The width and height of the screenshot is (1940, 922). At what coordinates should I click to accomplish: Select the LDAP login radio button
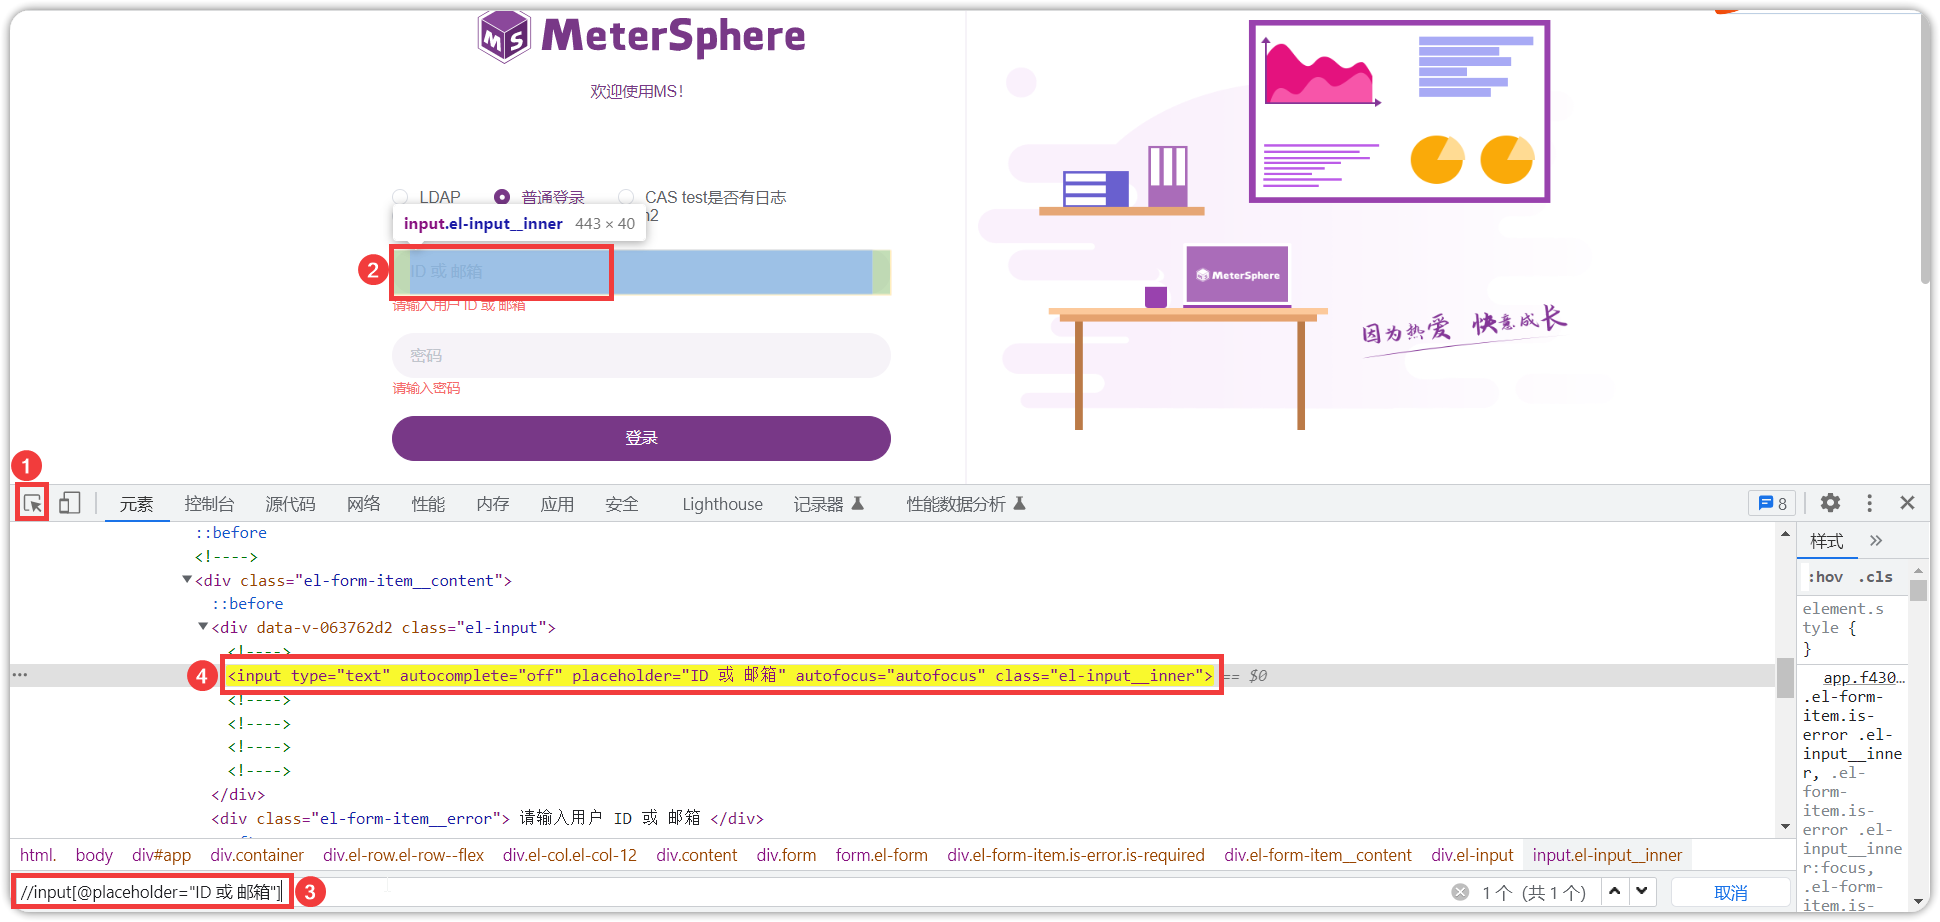[x=400, y=197]
